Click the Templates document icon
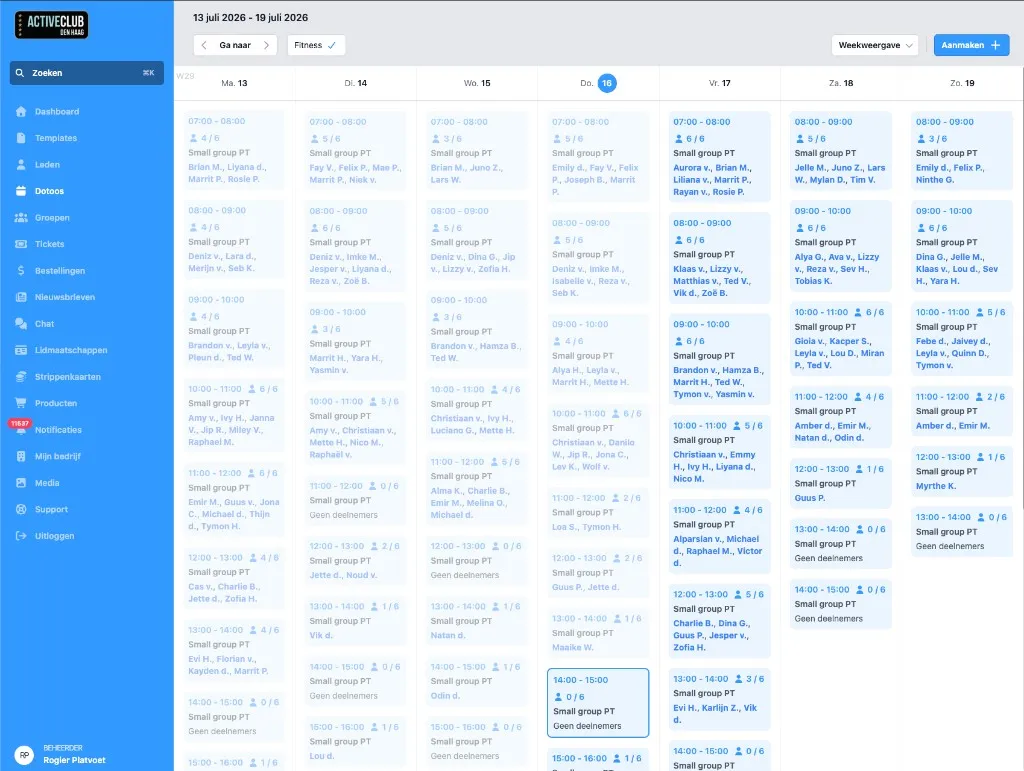1024x771 pixels. 21,138
